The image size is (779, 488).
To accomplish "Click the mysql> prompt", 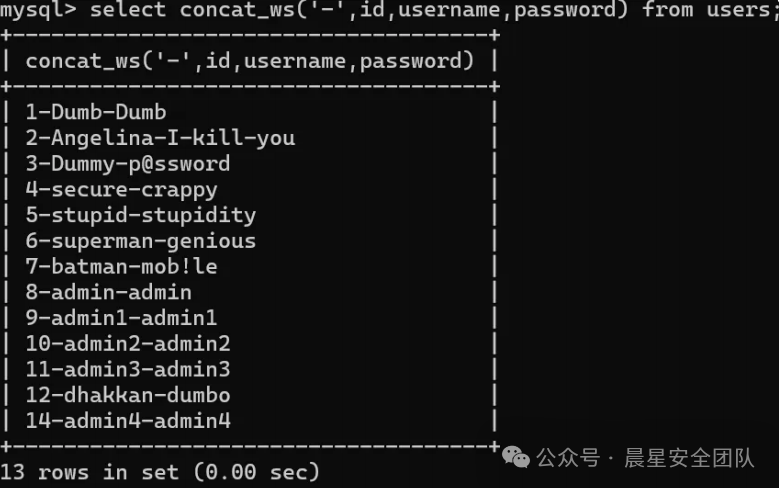I will click(x=39, y=10).
